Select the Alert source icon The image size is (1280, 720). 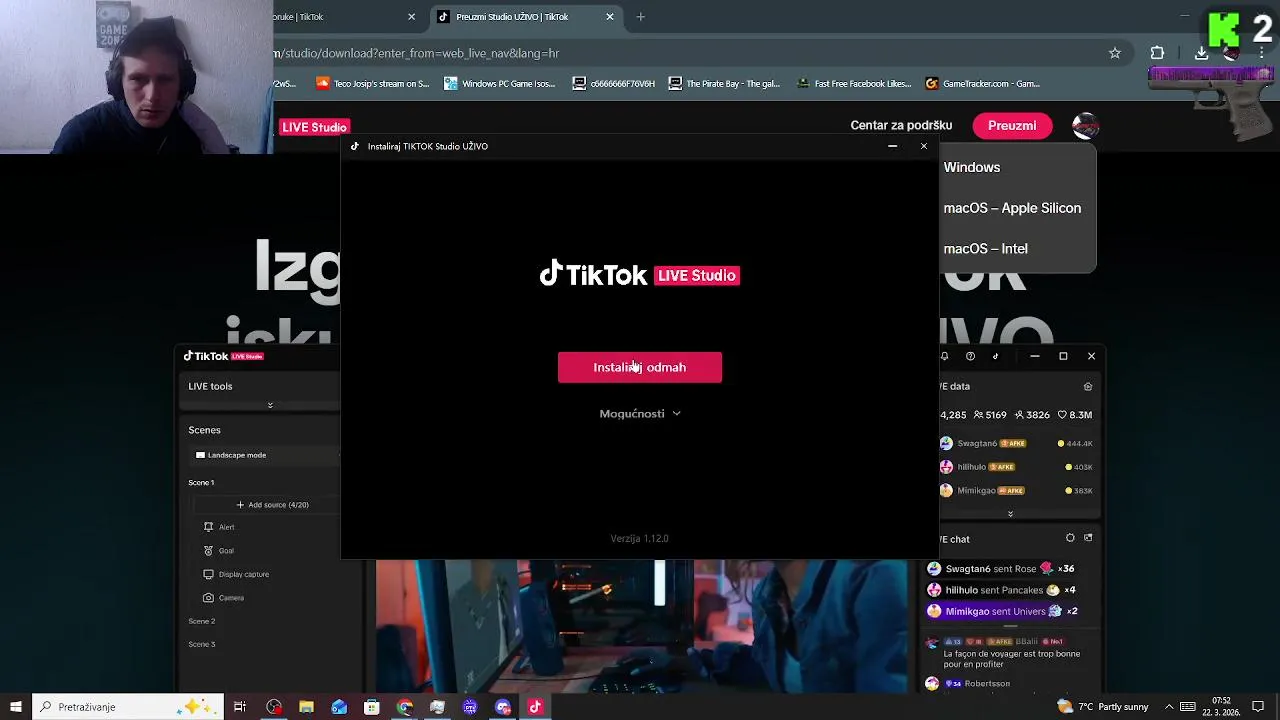pos(208,527)
